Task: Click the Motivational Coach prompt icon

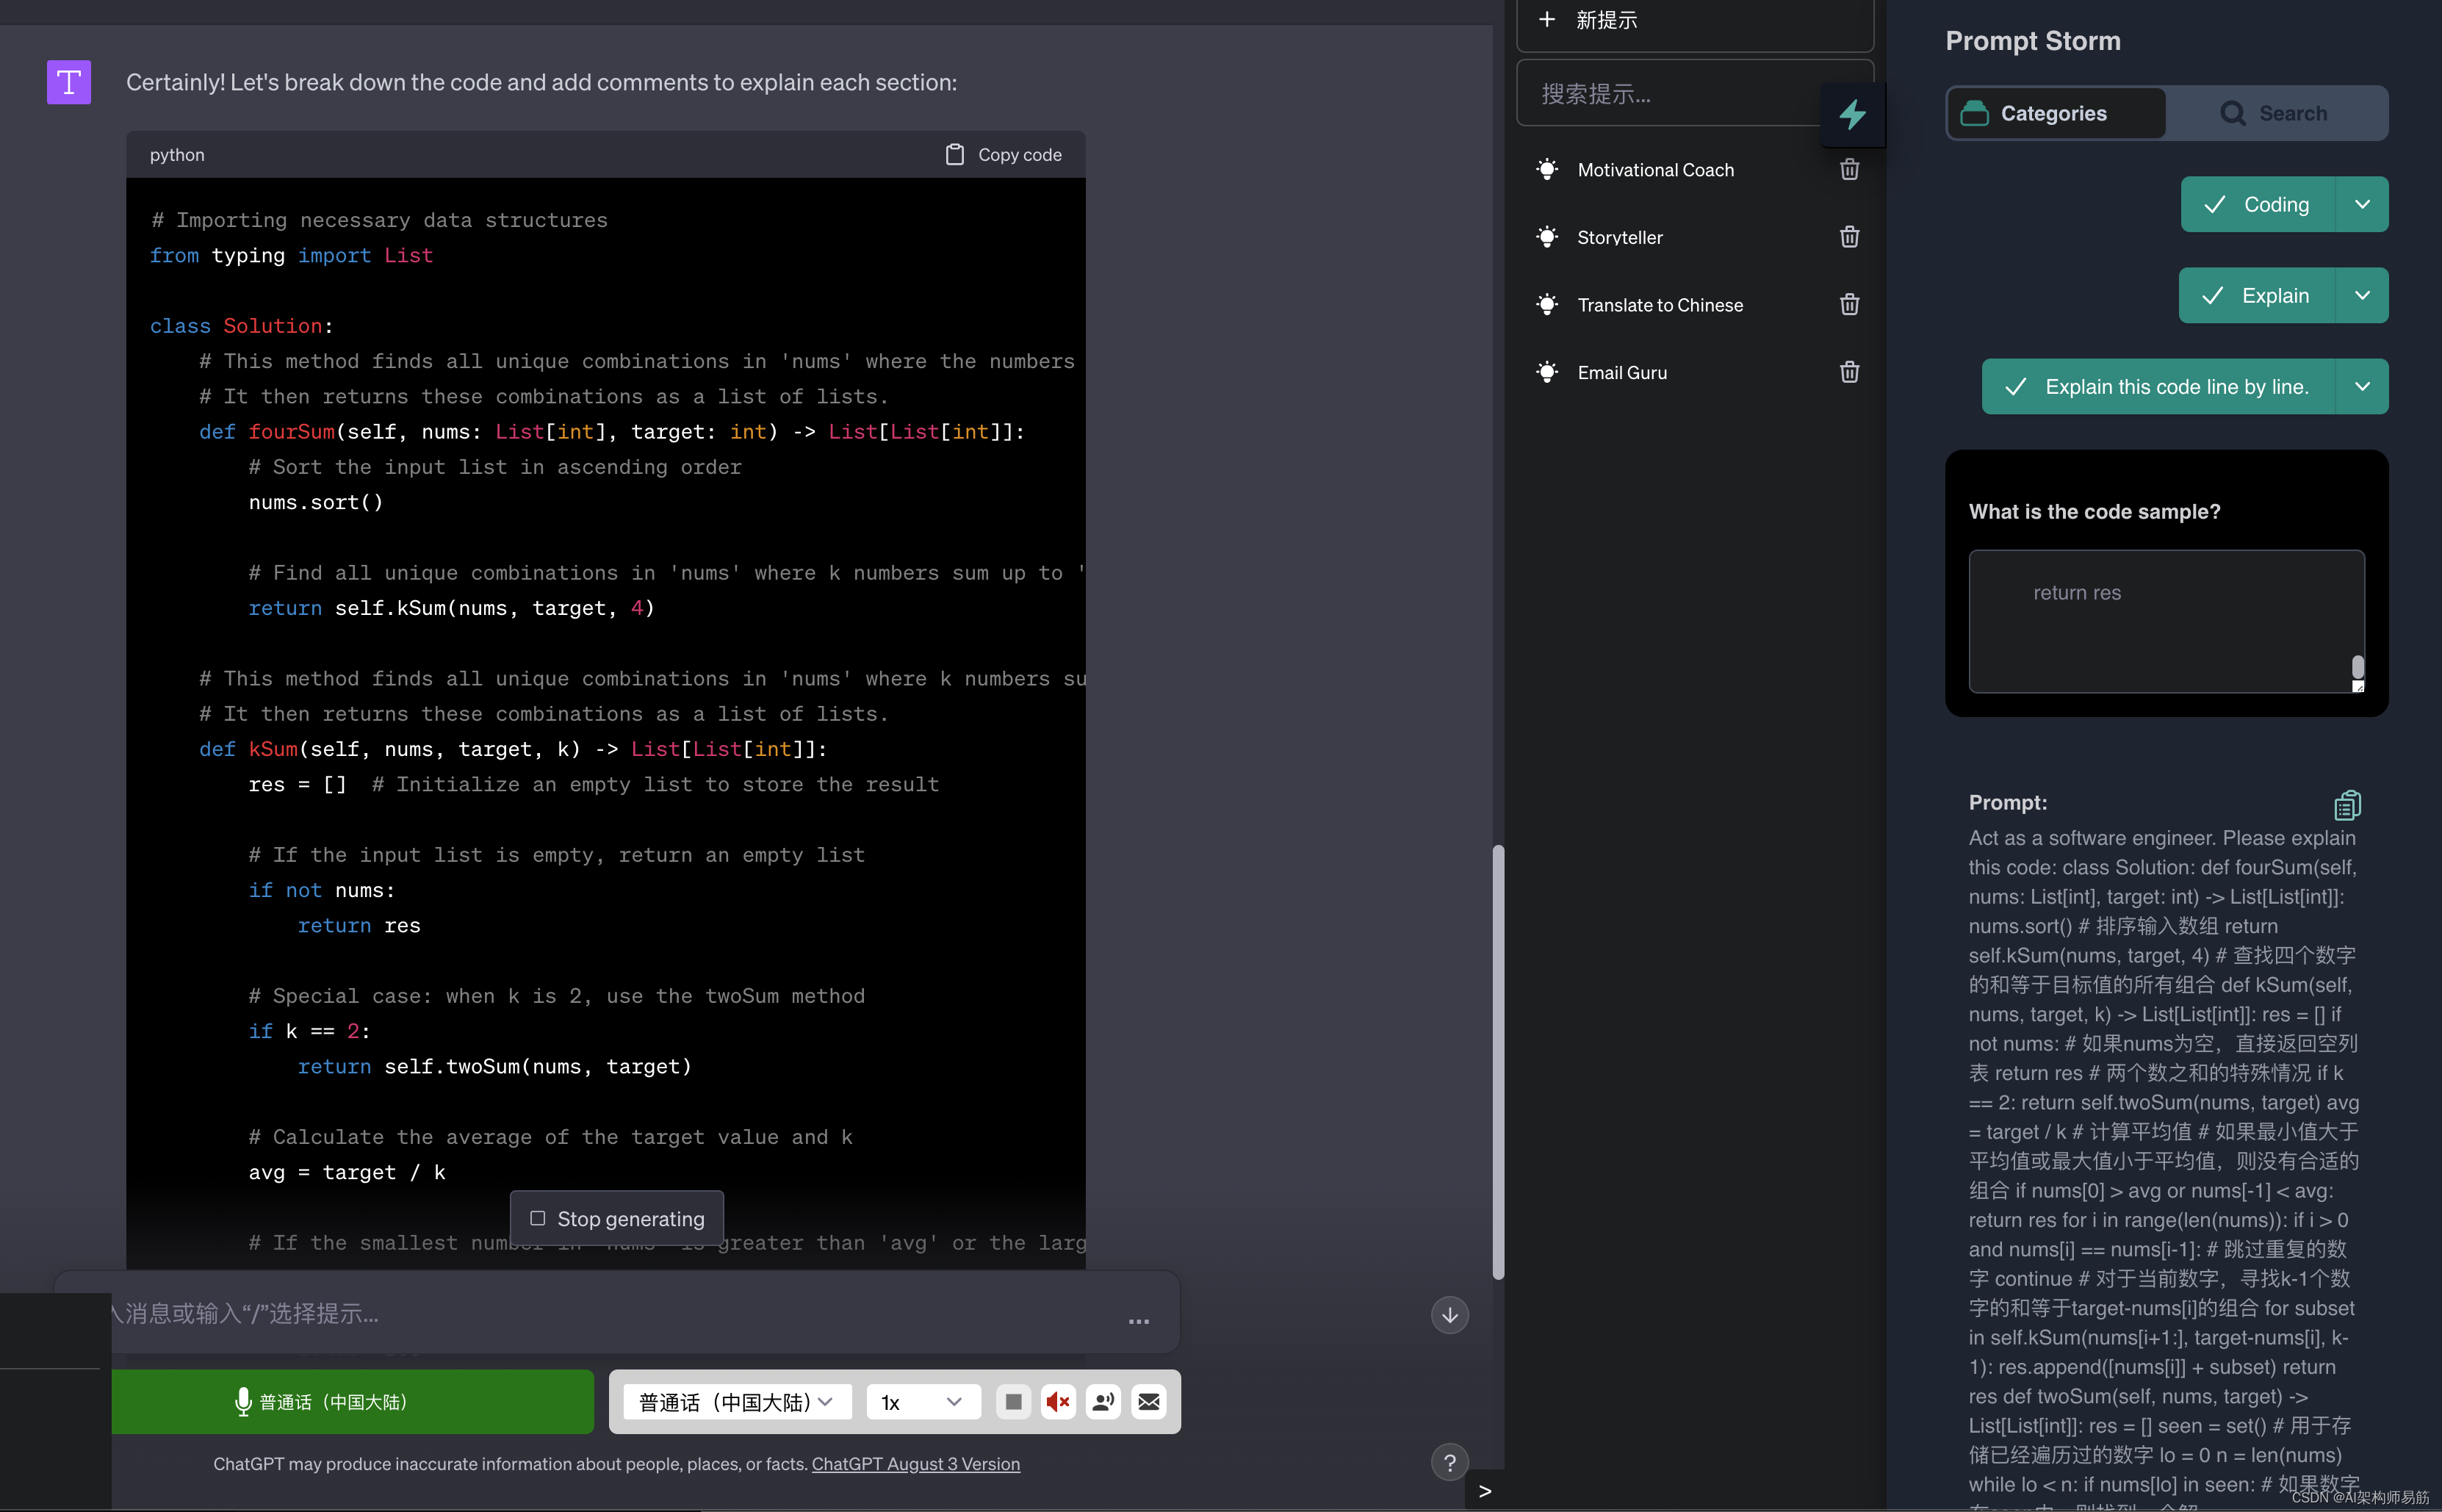Action: click(x=1547, y=169)
